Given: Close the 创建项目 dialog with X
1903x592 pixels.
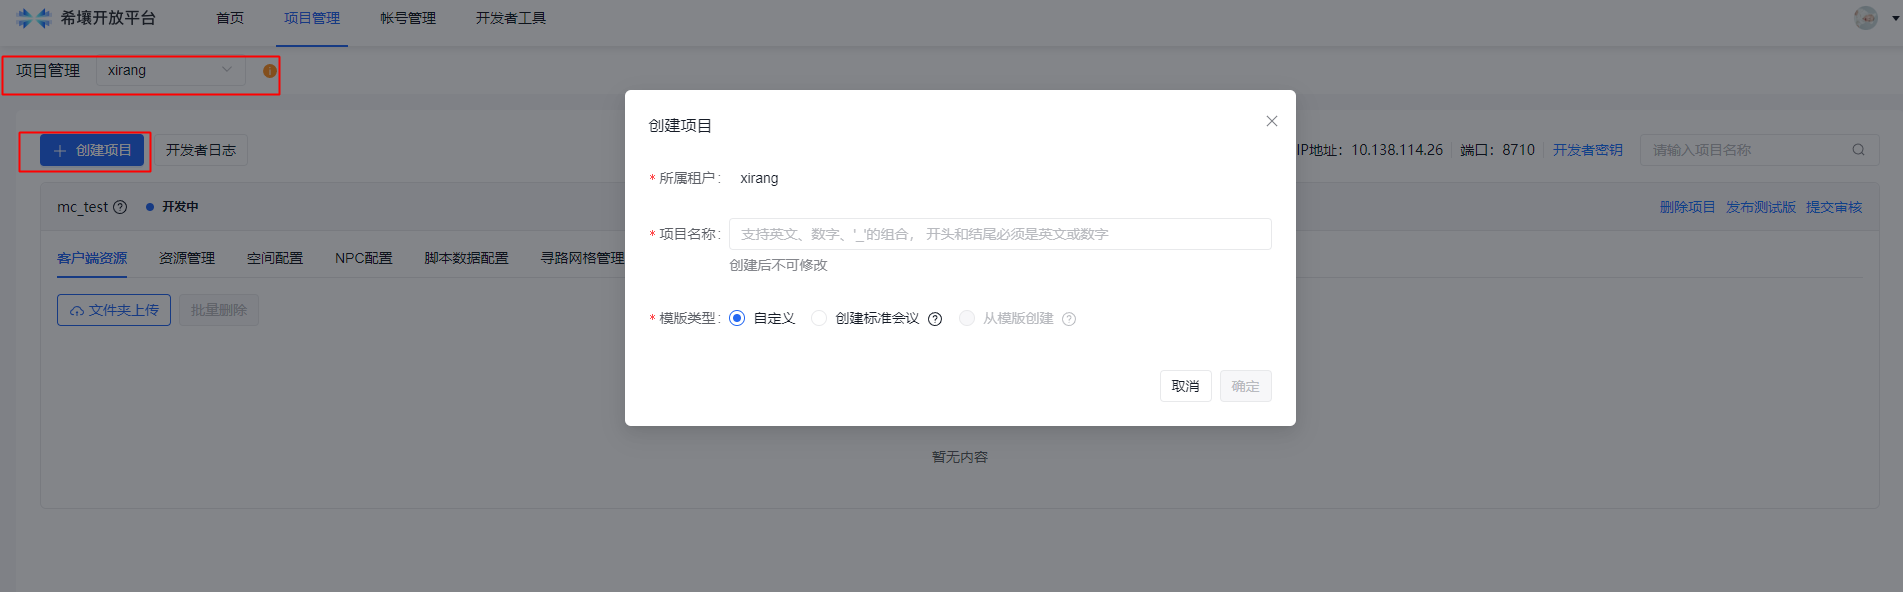Looking at the screenshot, I should tap(1271, 121).
